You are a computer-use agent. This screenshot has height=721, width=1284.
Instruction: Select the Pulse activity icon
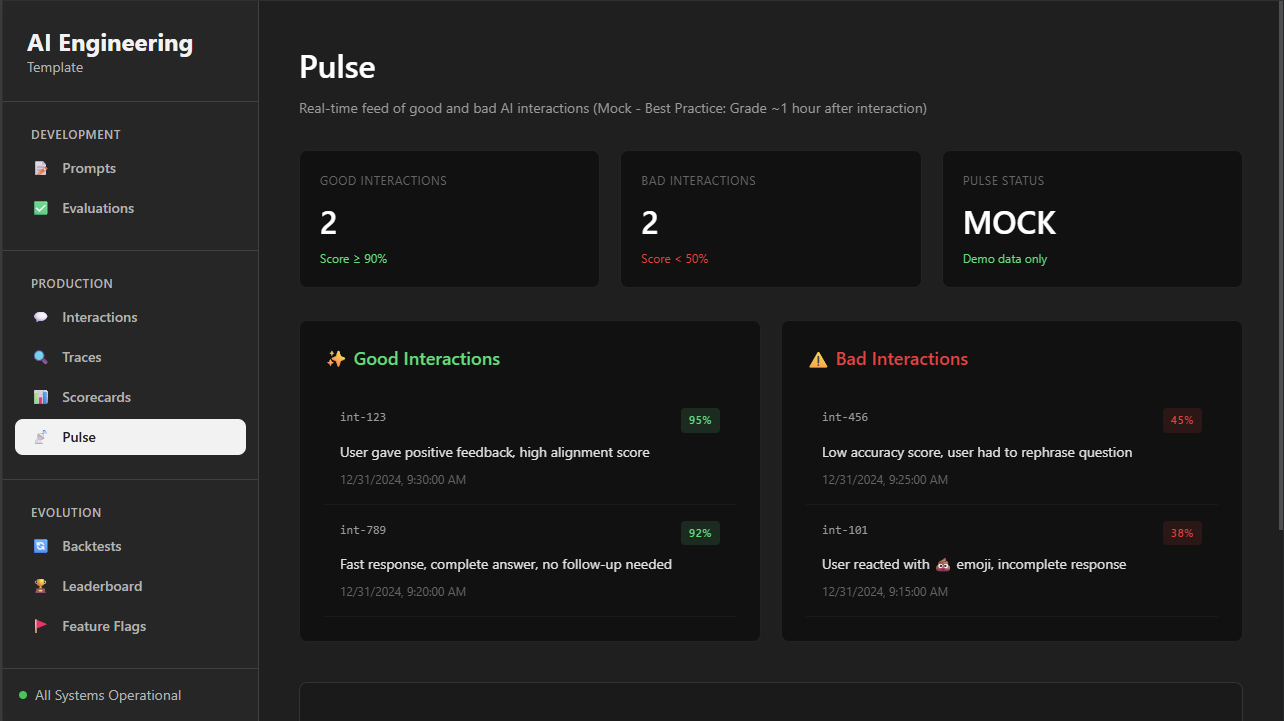(41, 437)
